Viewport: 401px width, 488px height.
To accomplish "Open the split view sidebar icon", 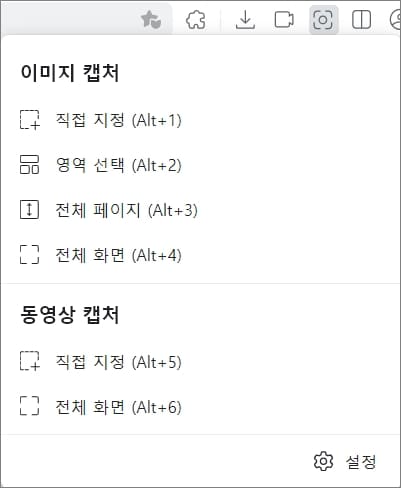I will [x=361, y=20].
